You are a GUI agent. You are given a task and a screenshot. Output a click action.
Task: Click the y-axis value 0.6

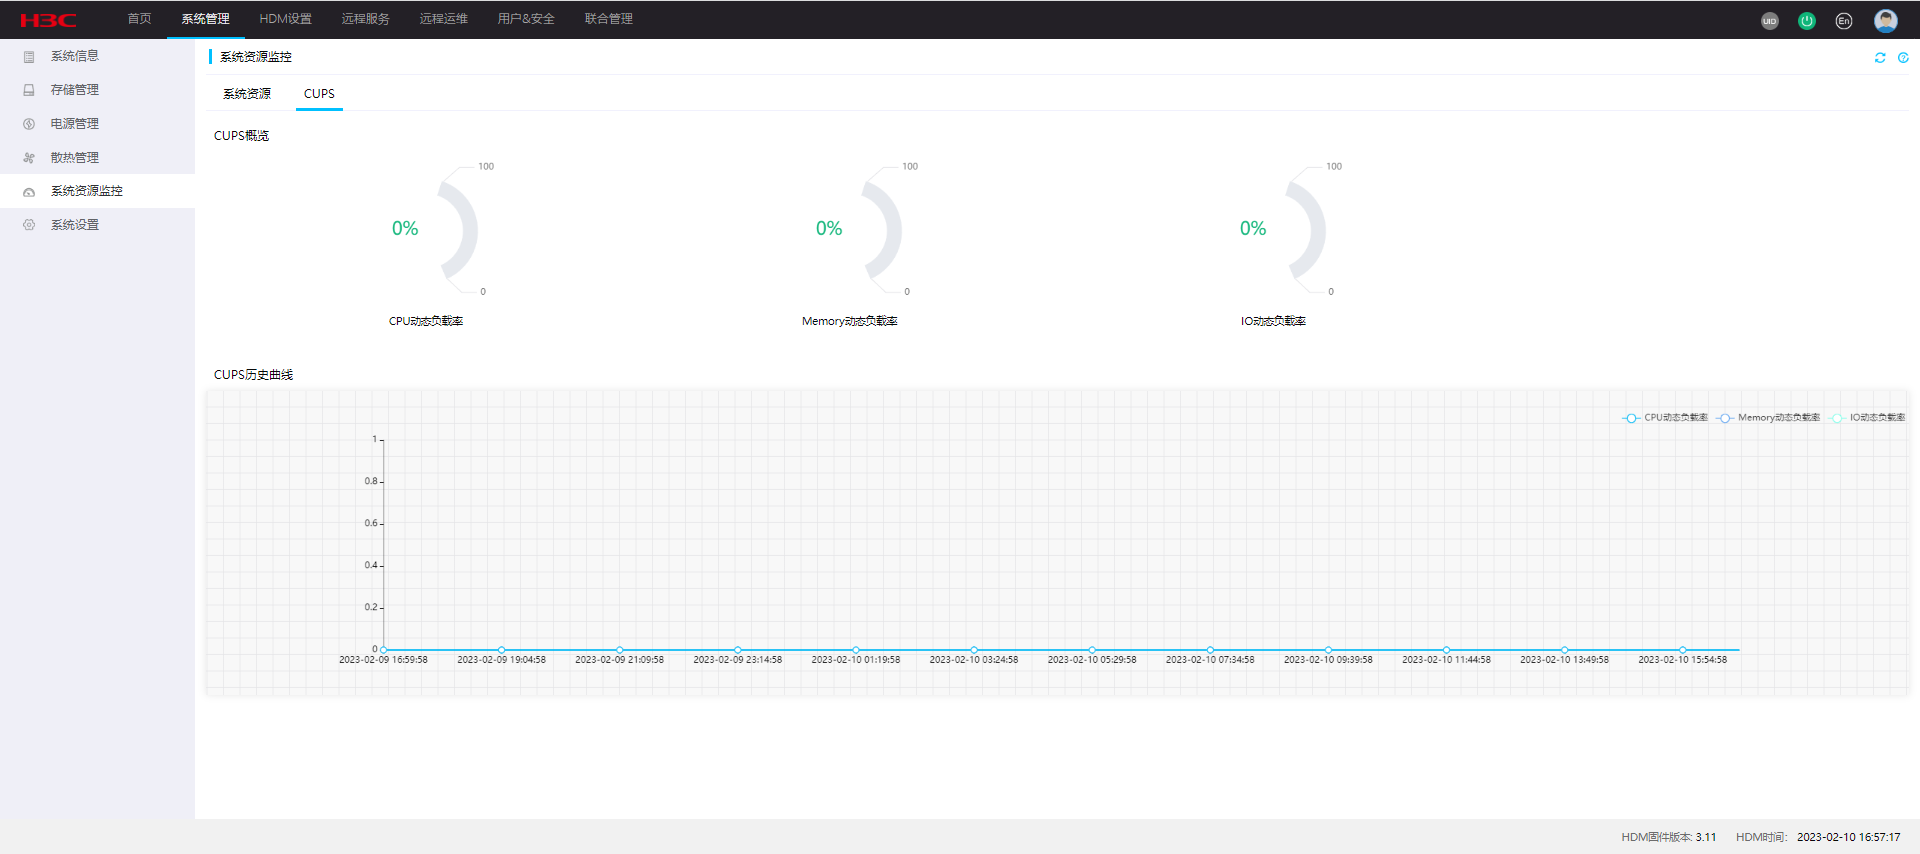[x=371, y=523]
